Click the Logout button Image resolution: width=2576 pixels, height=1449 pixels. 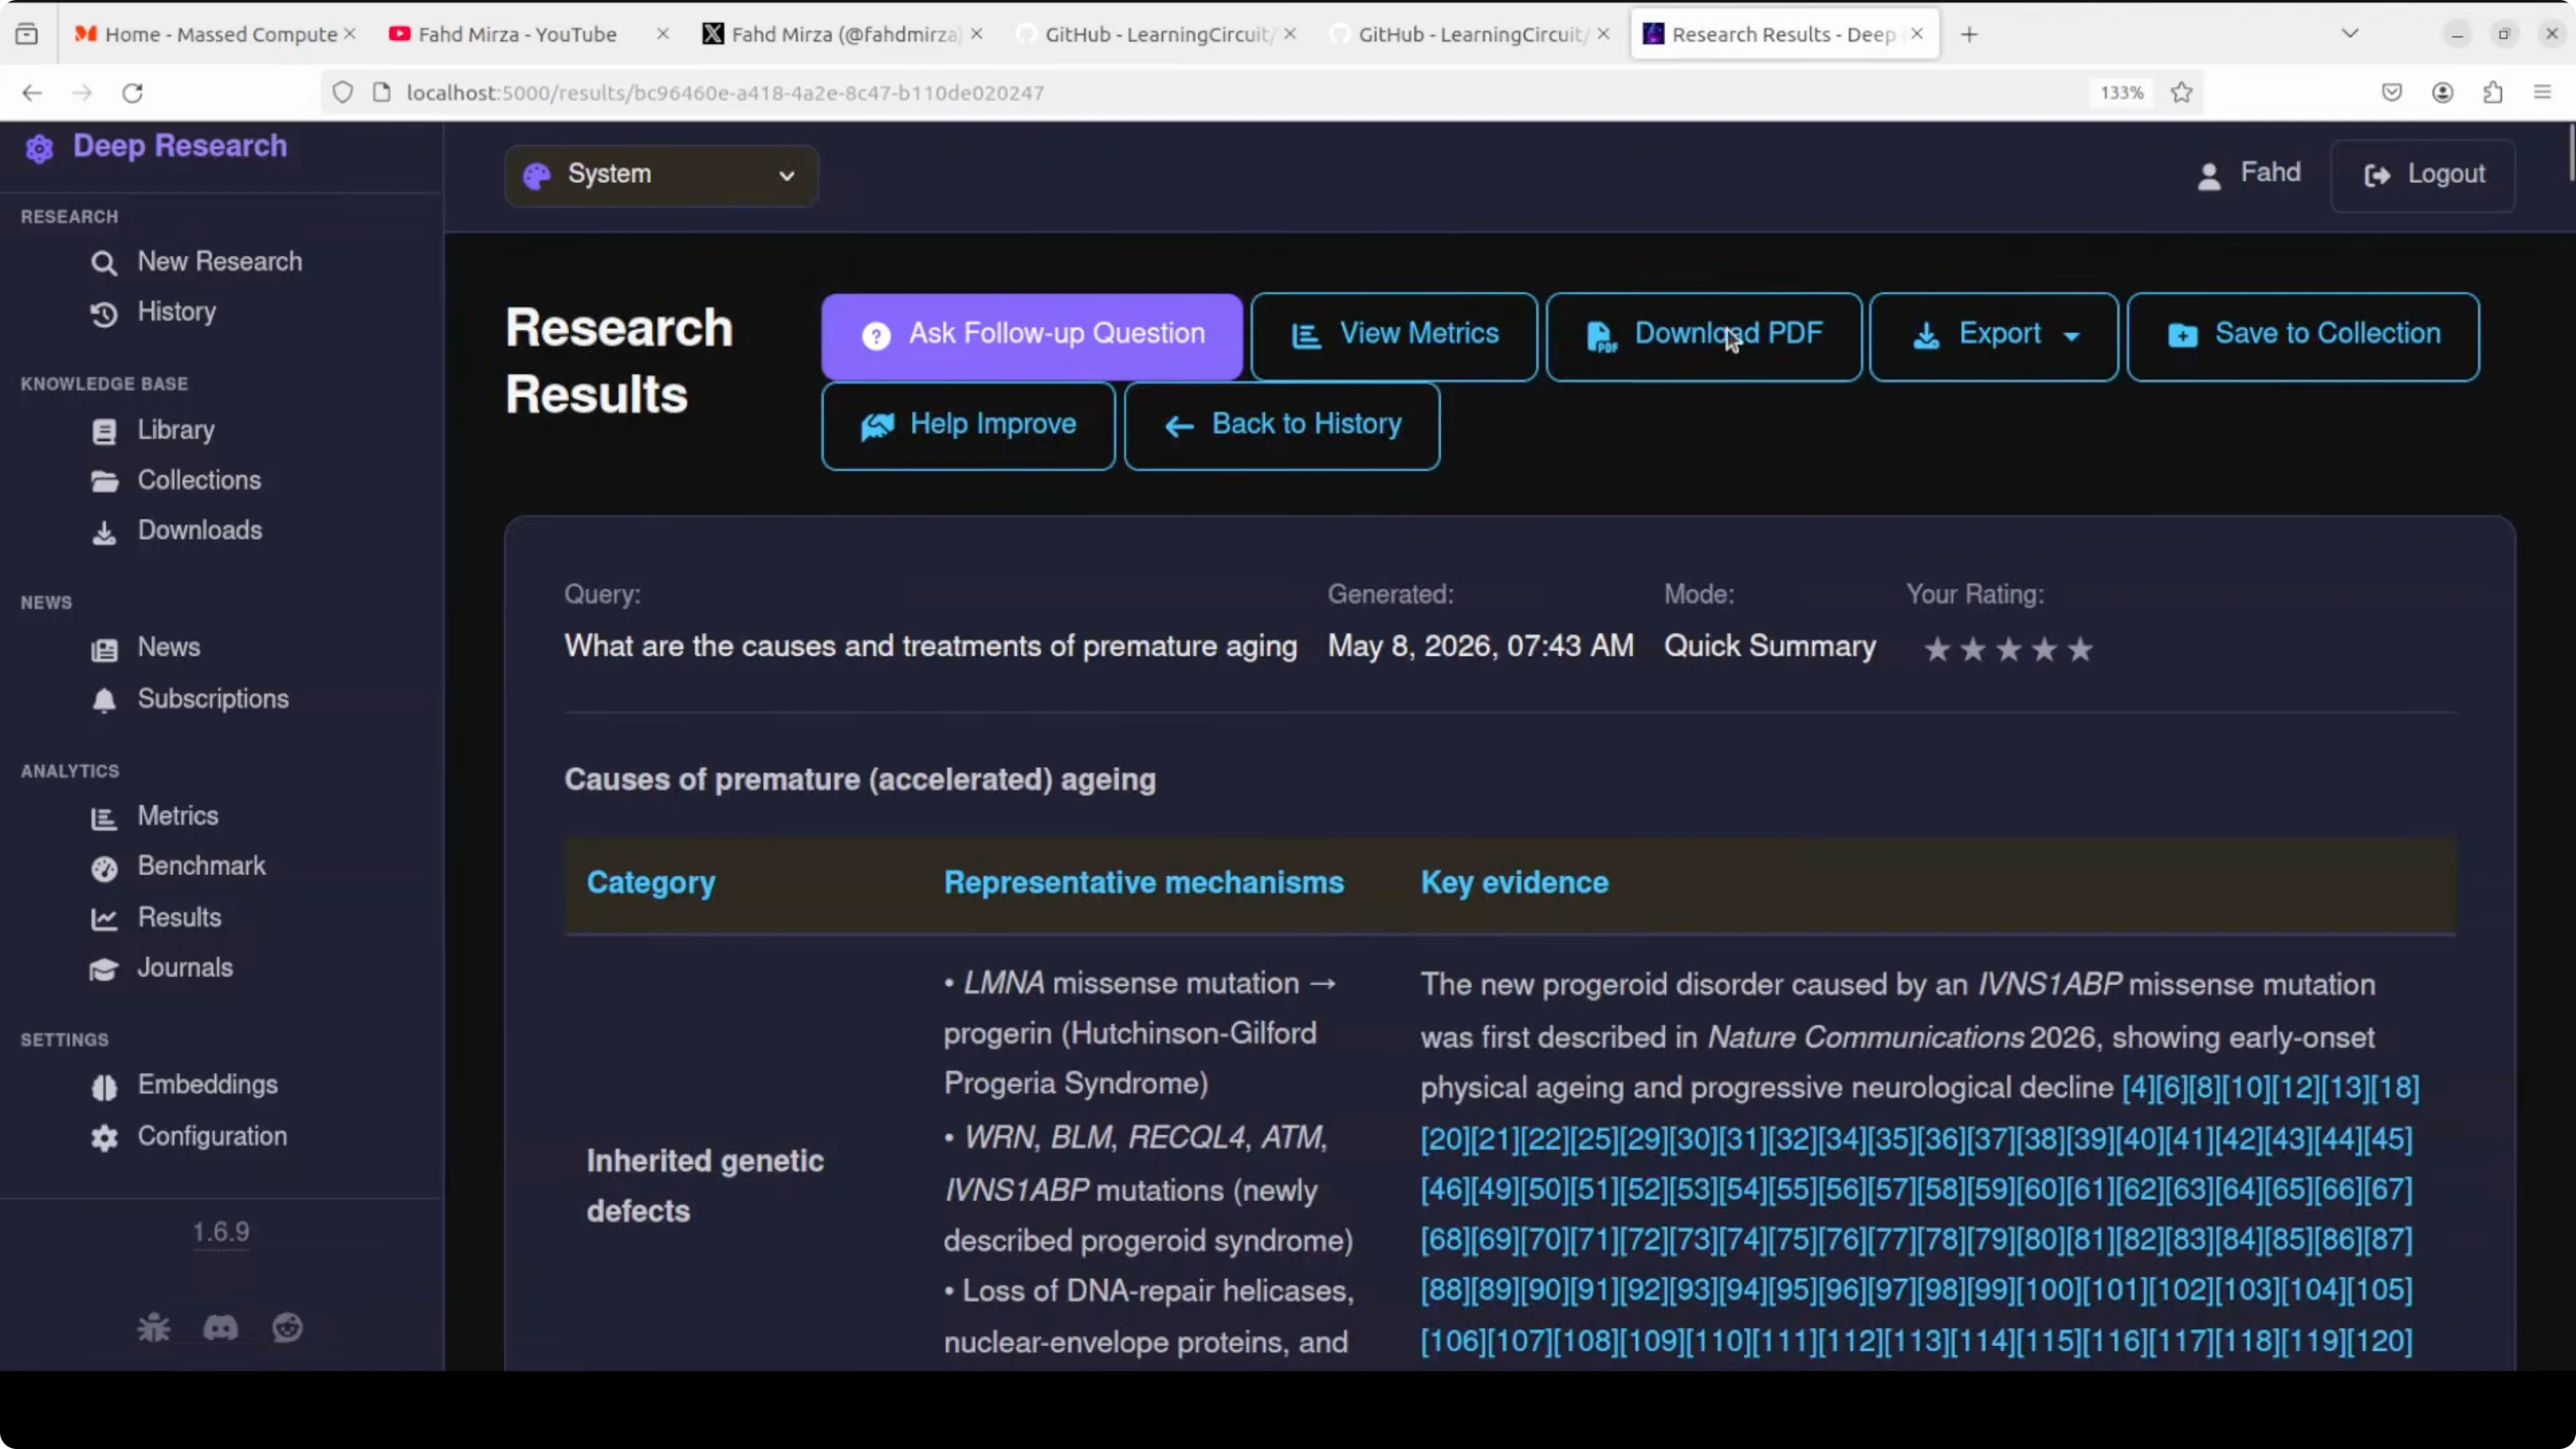point(2423,175)
